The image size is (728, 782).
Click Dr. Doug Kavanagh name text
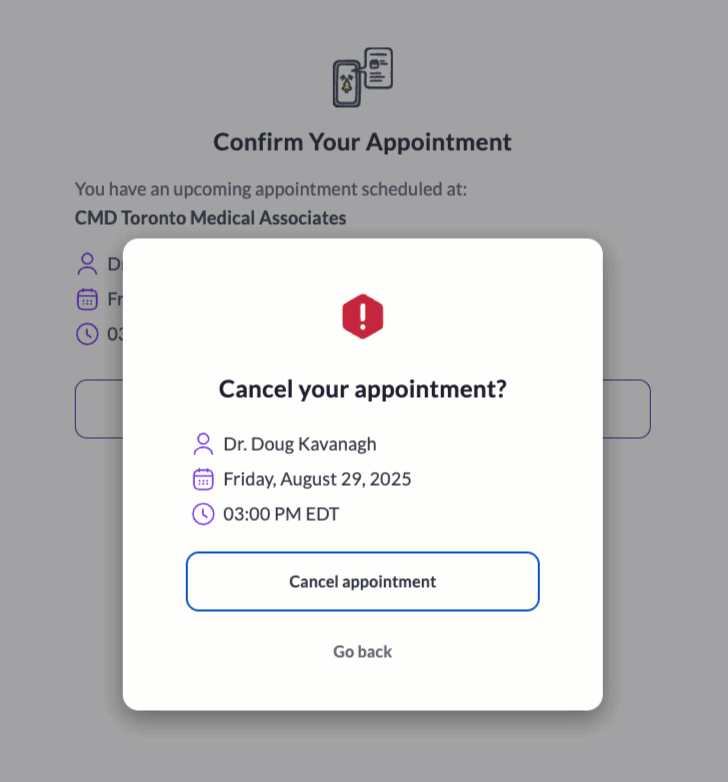point(300,444)
